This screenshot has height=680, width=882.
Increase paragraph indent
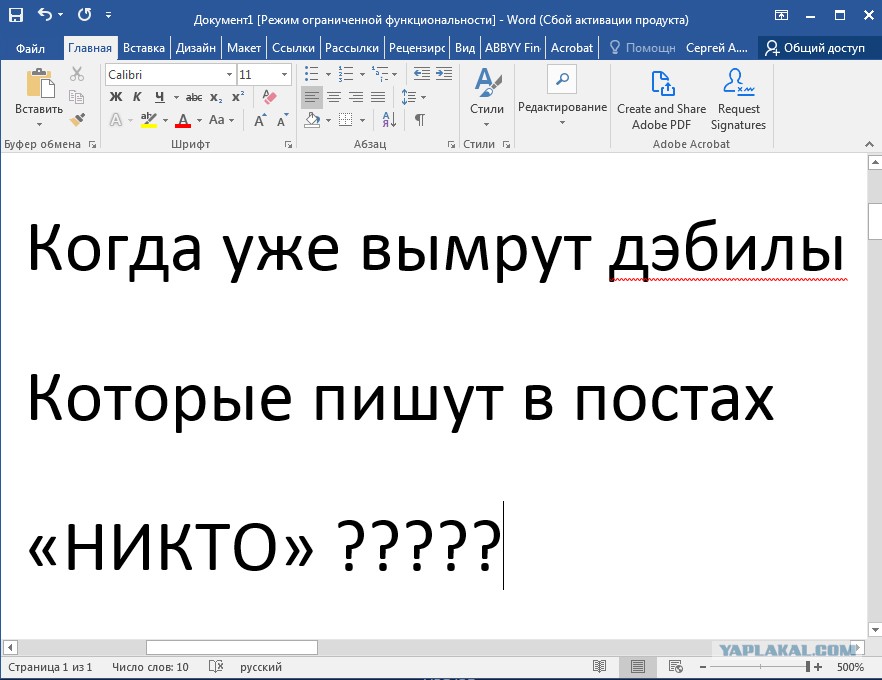coord(444,74)
